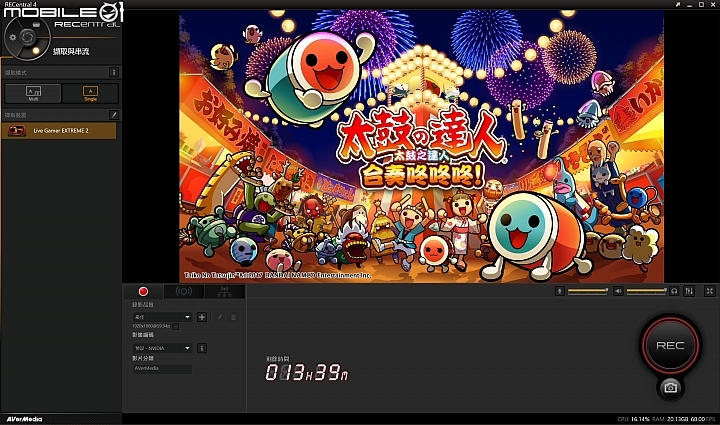Open the audio mixer settings icon

coord(689,291)
